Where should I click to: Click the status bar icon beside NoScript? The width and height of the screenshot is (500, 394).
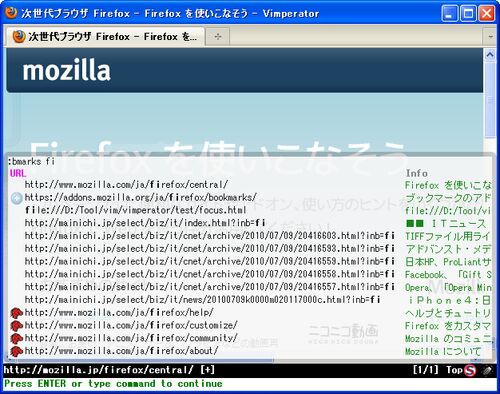coord(487,370)
